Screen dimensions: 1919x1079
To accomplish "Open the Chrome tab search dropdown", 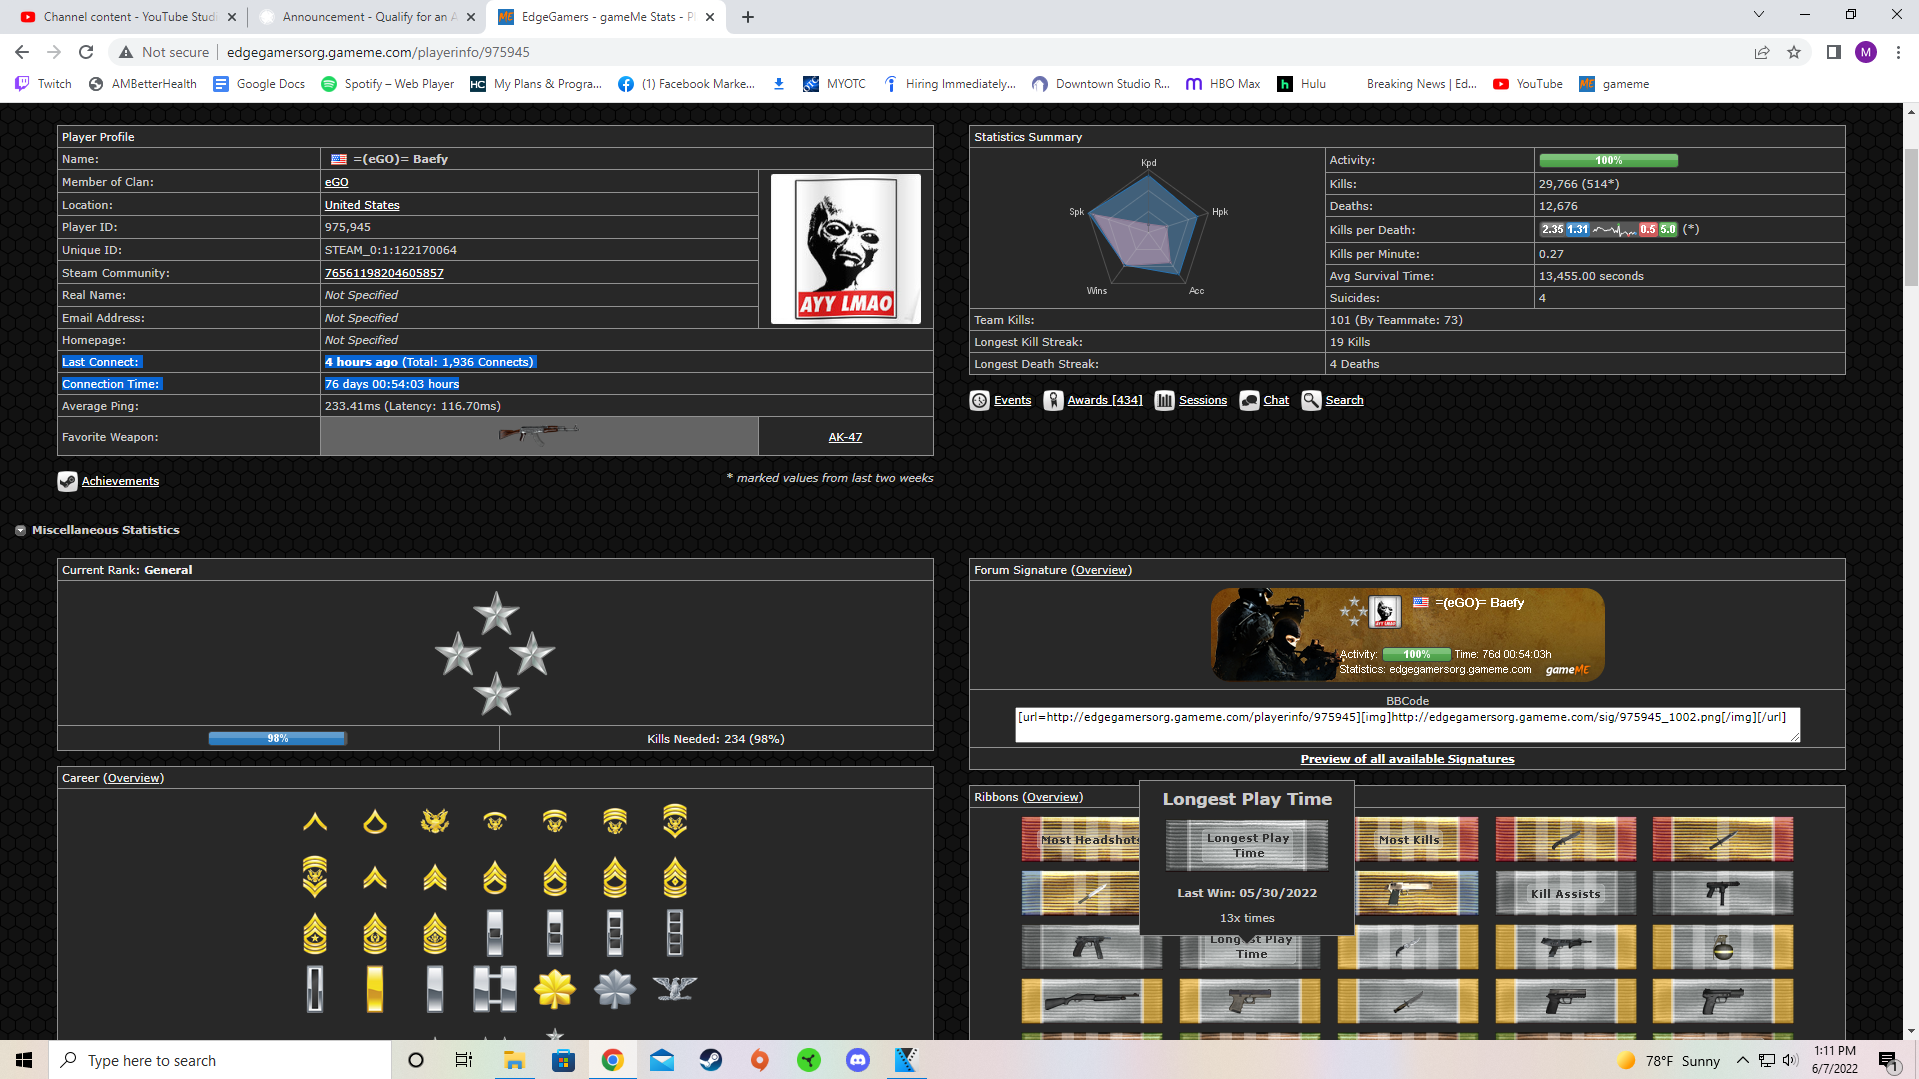I will (1759, 15).
